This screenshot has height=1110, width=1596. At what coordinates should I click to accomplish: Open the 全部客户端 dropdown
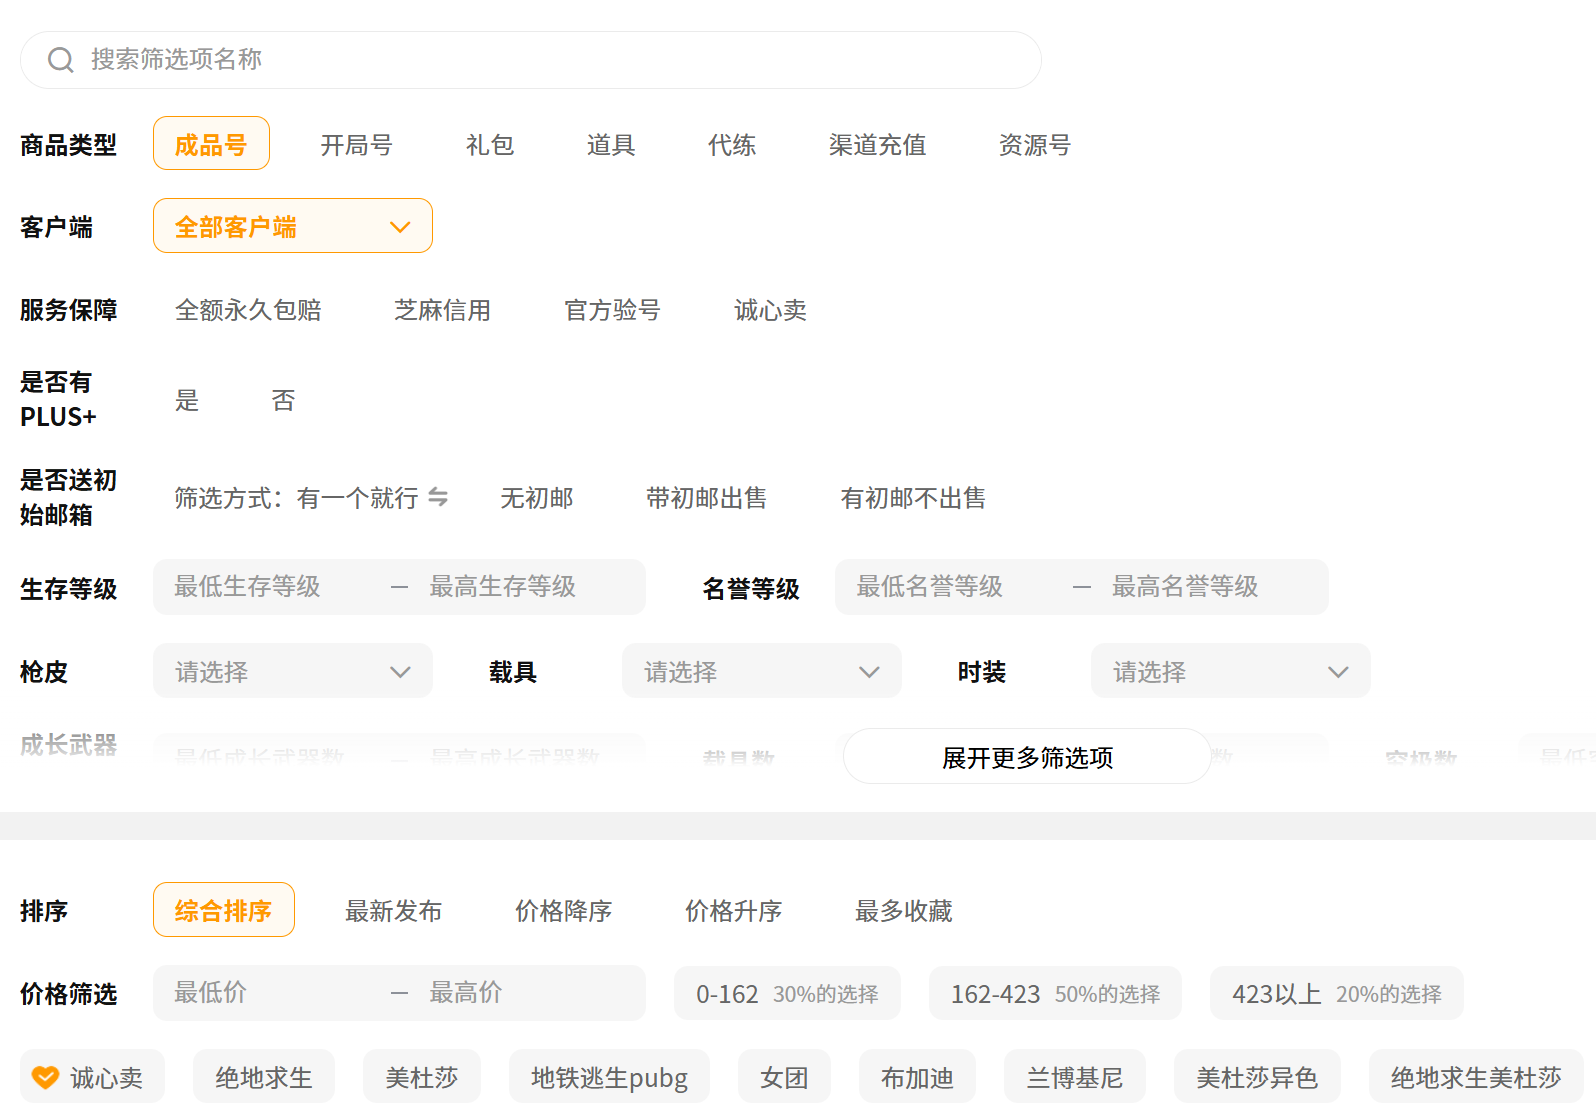[x=292, y=227]
